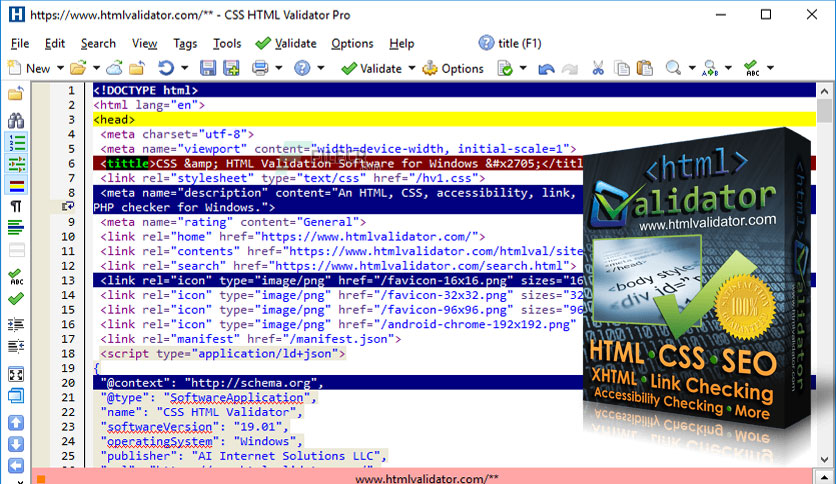
Task: Click the <!DOCTYPE html> line
Action: point(454,90)
